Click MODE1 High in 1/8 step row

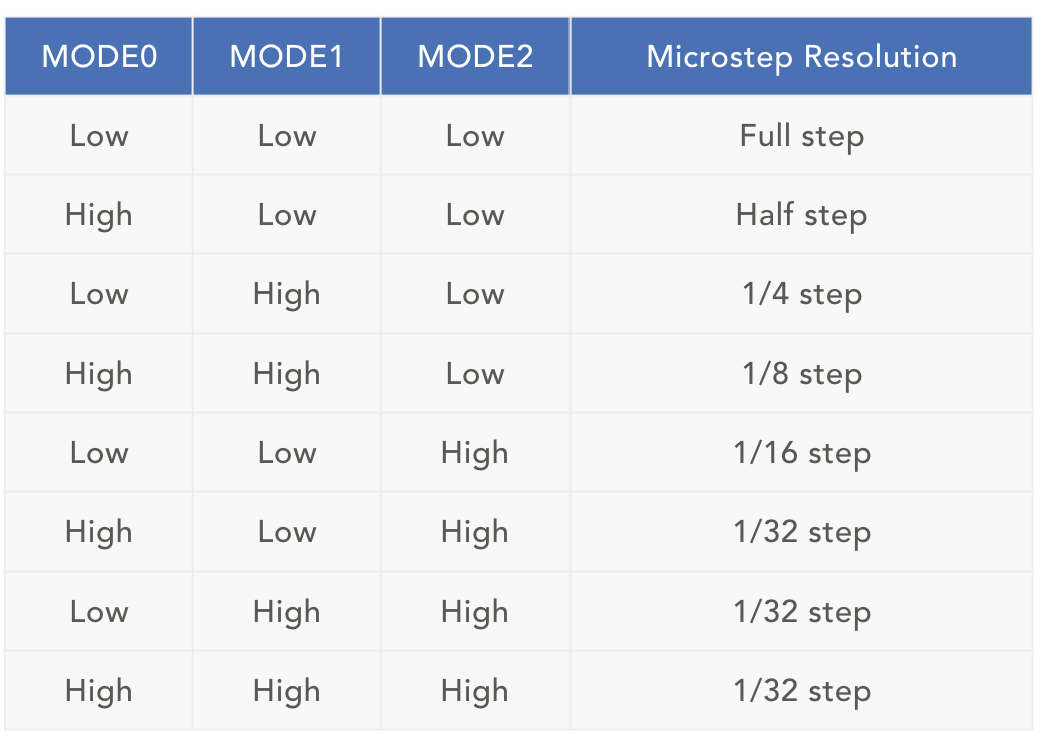coord(287,374)
